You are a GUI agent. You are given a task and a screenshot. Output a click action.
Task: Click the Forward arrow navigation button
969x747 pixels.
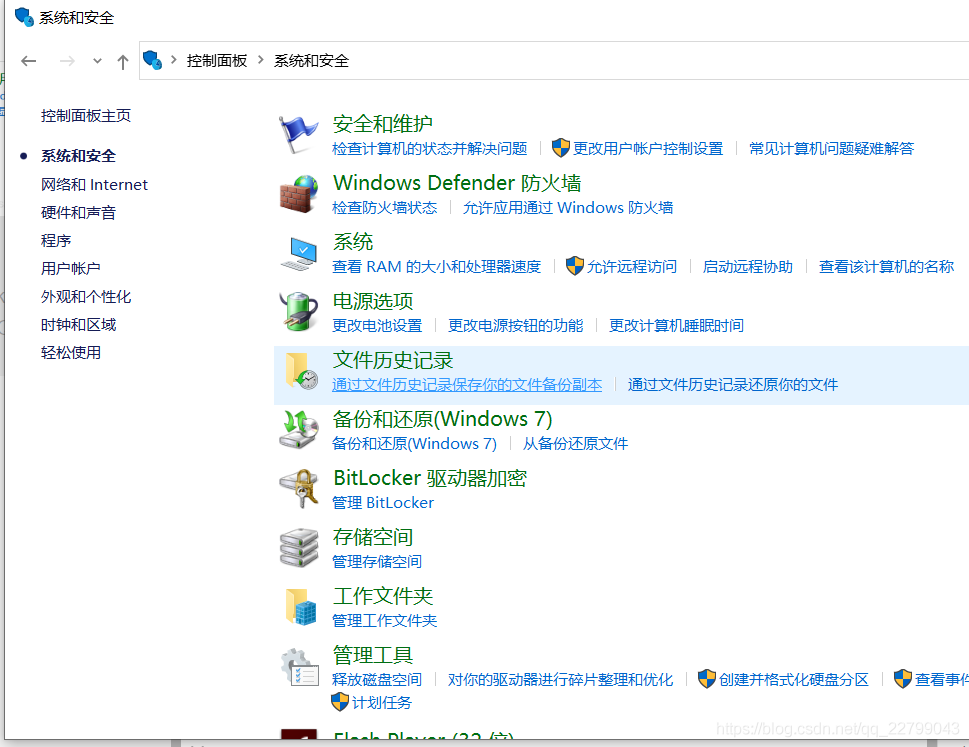(x=67, y=61)
